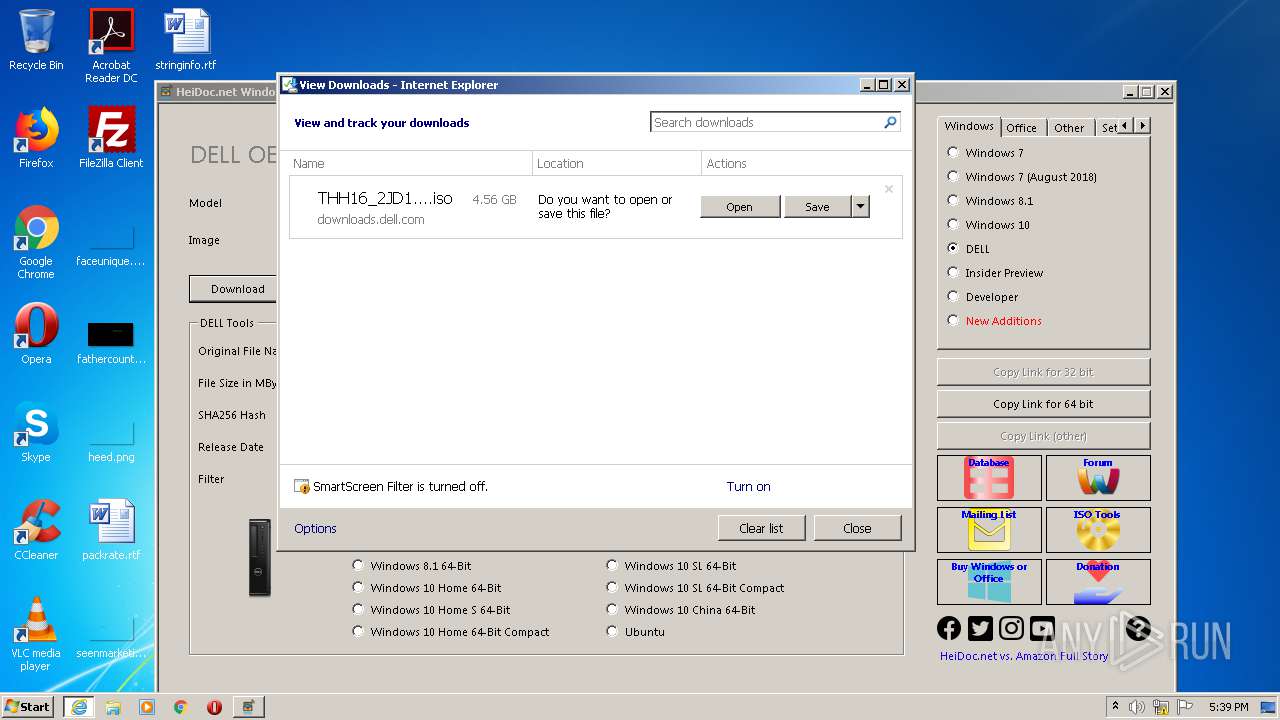
Task: Switch to the Office tab
Action: tap(1021, 128)
